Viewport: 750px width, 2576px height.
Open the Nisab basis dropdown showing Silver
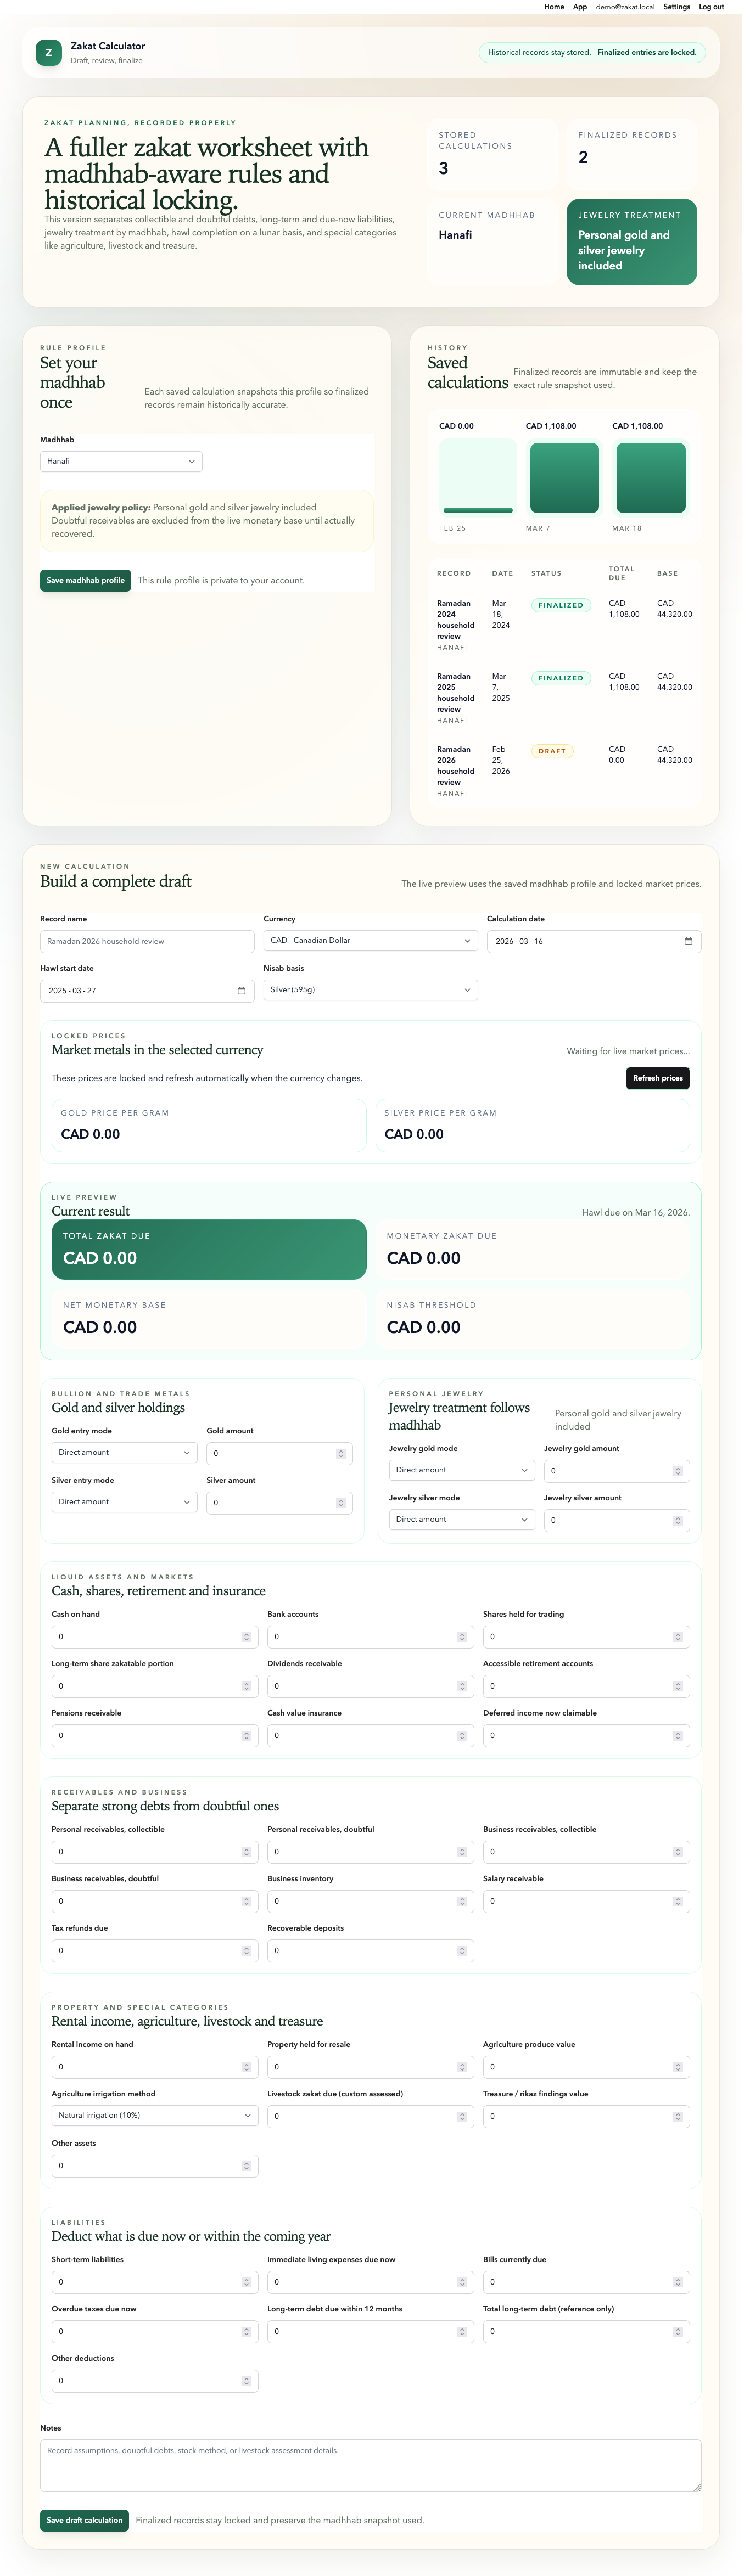[x=370, y=990]
